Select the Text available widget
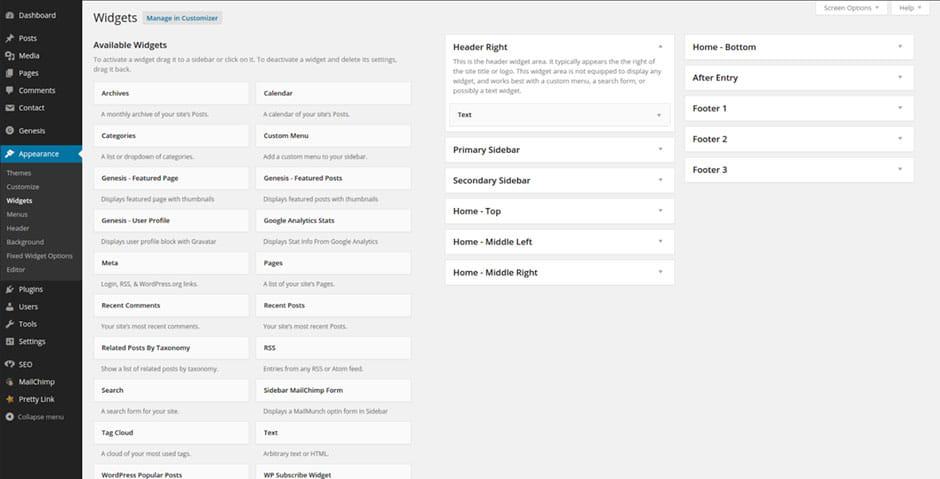Screen dimensions: 940x479 click(333, 433)
